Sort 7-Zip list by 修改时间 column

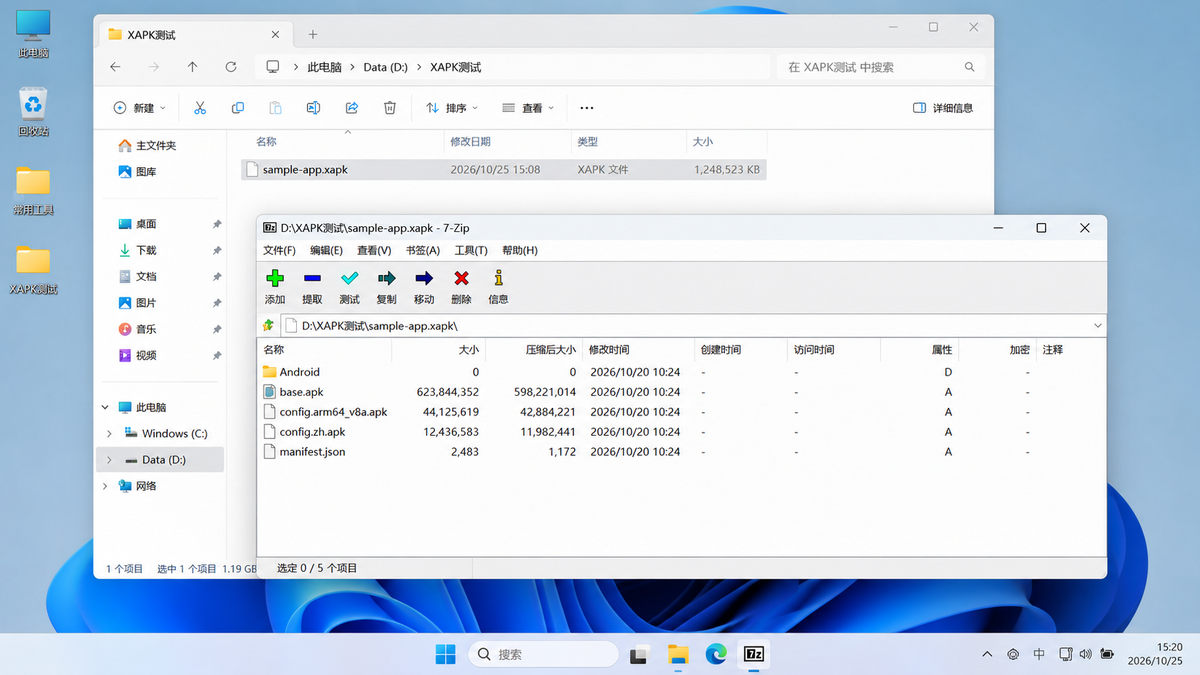(x=609, y=350)
